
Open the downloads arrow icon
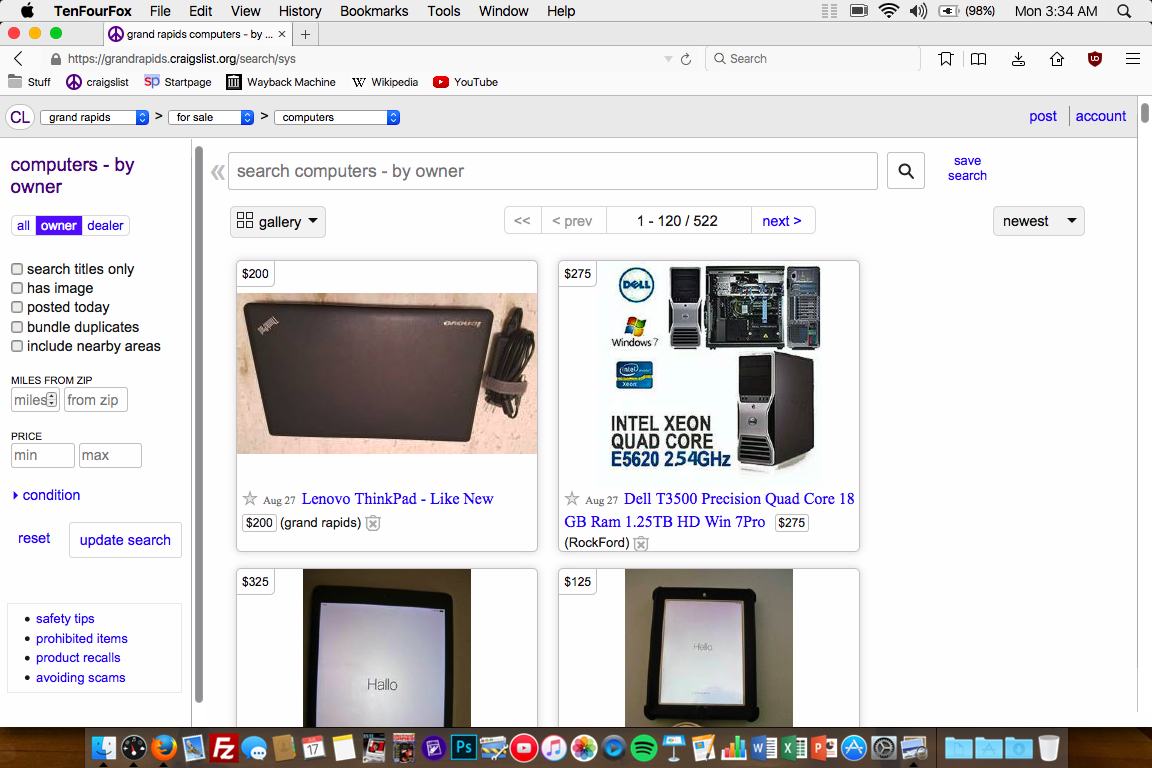(x=1018, y=59)
